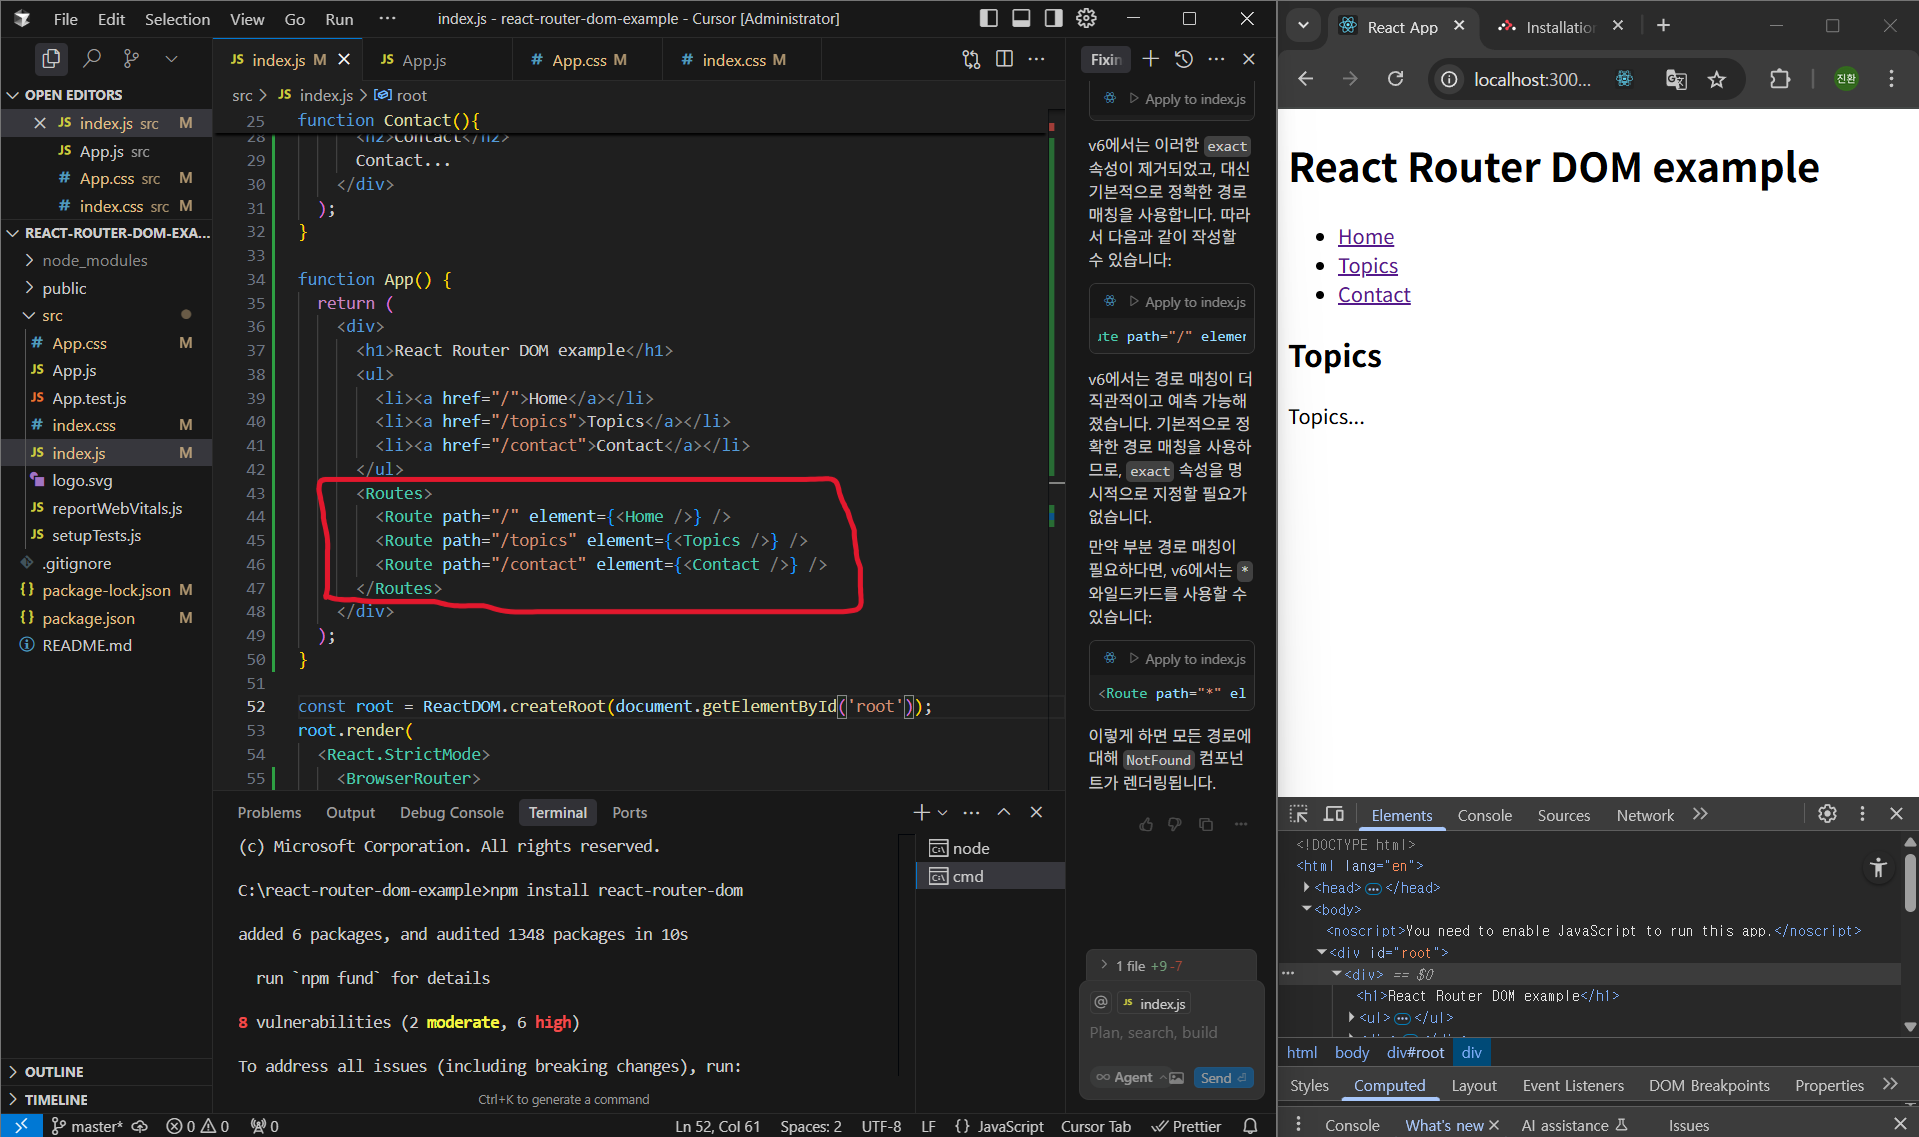
Task: Dislike the AI response thumbs down
Action: (1175, 824)
